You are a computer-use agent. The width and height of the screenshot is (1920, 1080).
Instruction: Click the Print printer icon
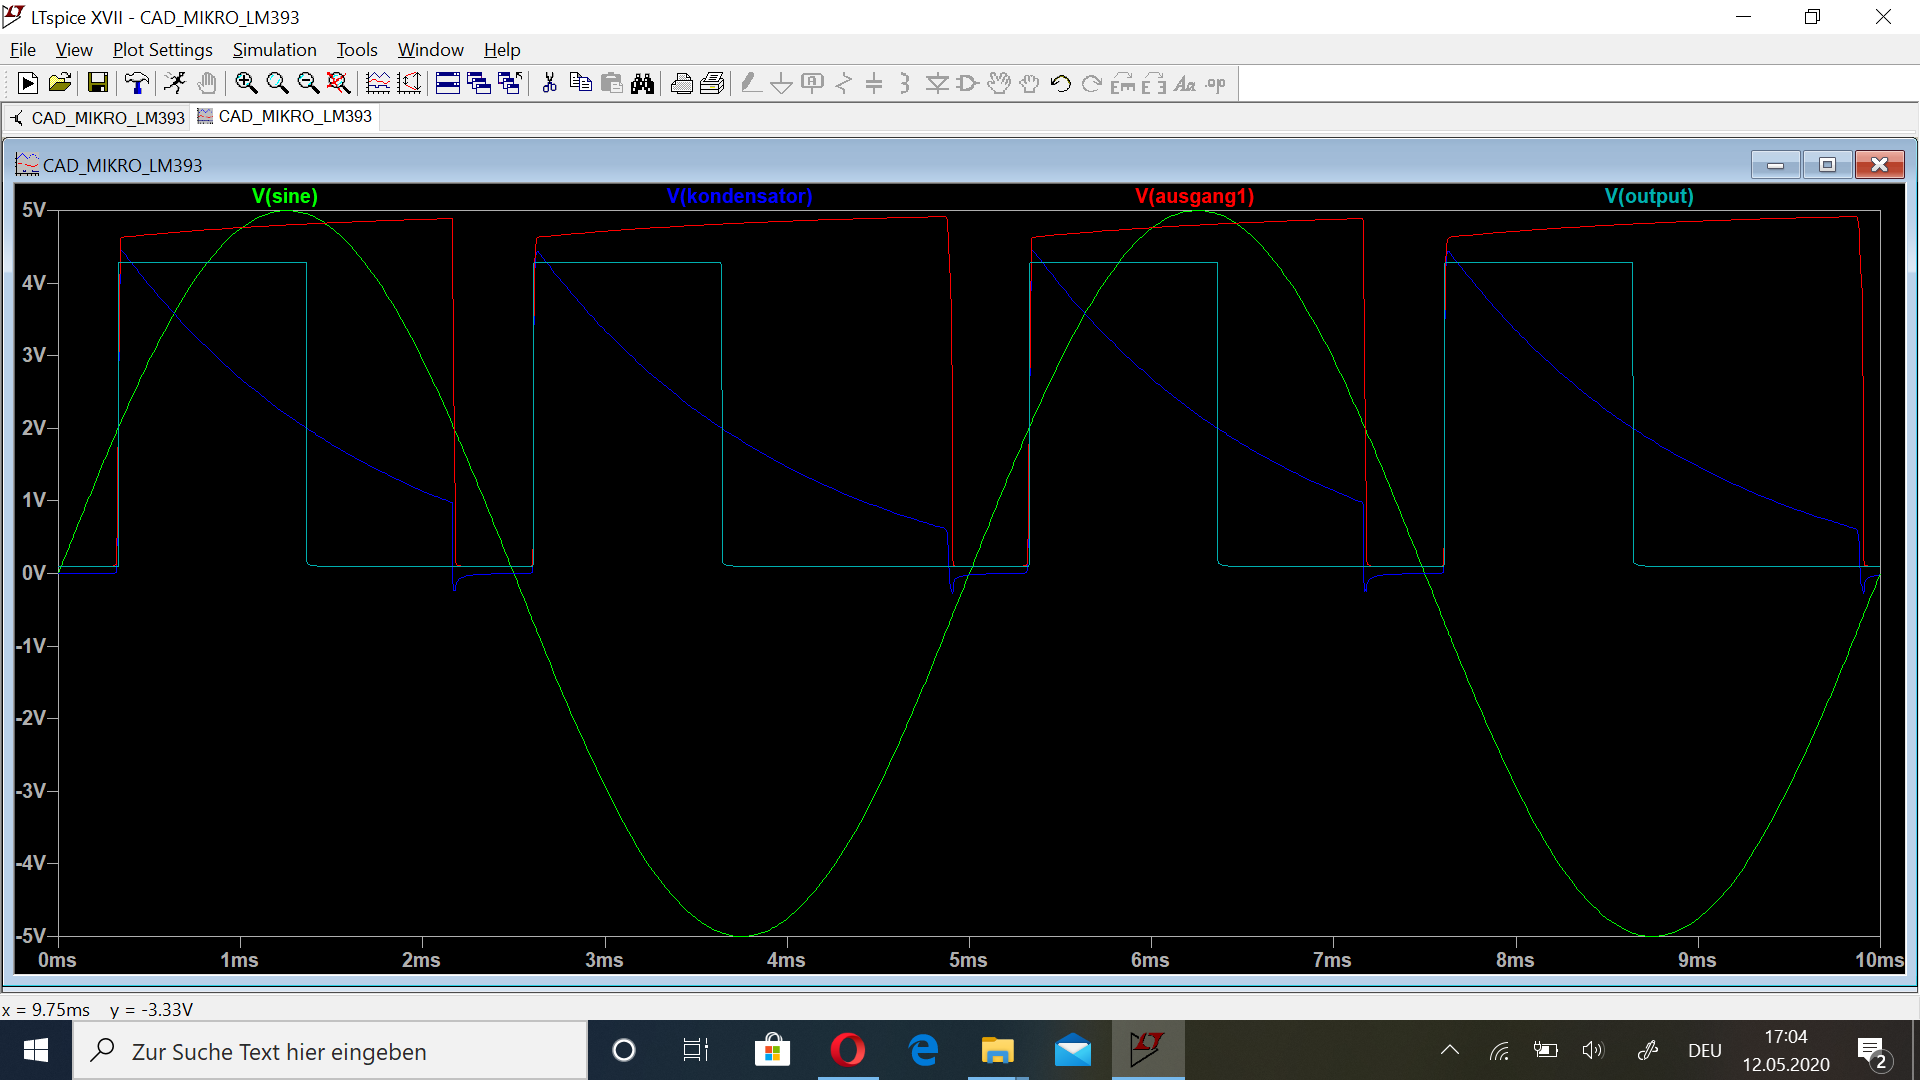(x=681, y=84)
